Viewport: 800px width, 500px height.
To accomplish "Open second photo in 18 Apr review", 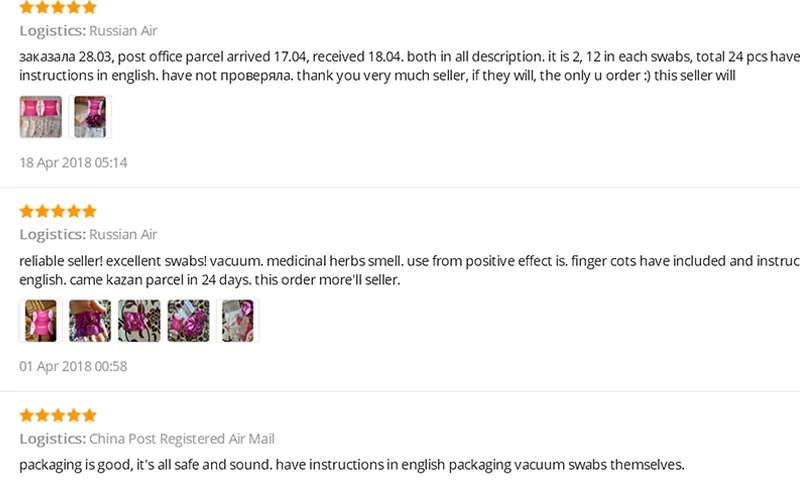I will tap(90, 117).
